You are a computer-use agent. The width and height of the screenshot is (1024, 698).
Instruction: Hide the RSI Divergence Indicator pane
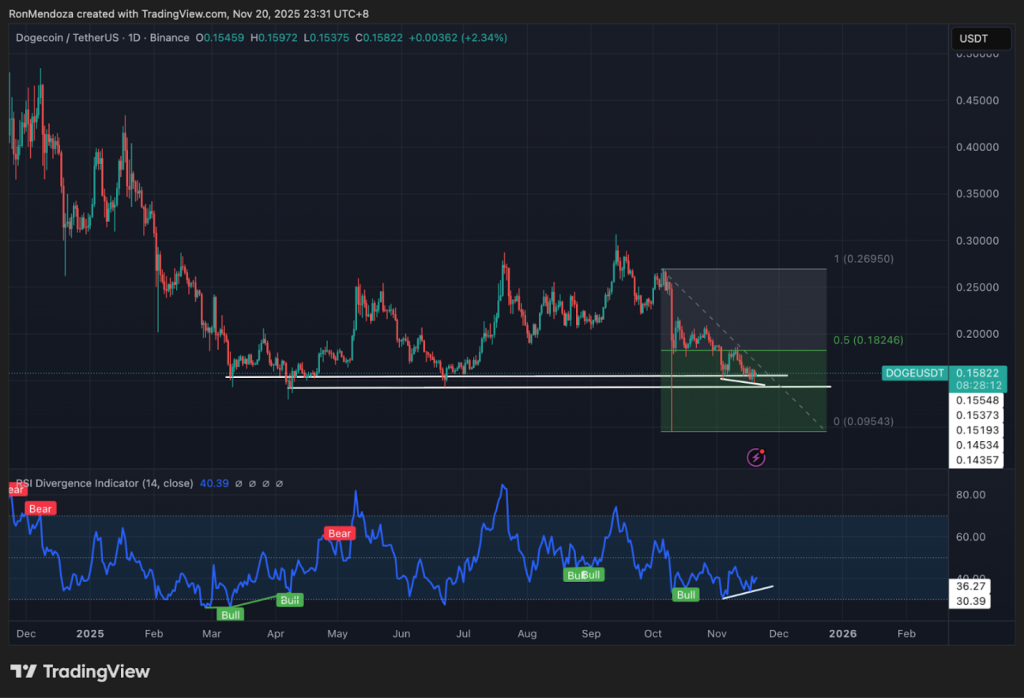tap(238, 483)
